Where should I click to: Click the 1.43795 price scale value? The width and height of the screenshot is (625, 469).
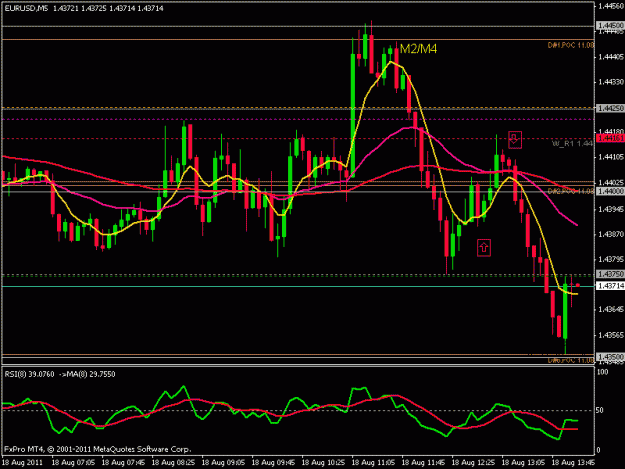(x=611, y=259)
